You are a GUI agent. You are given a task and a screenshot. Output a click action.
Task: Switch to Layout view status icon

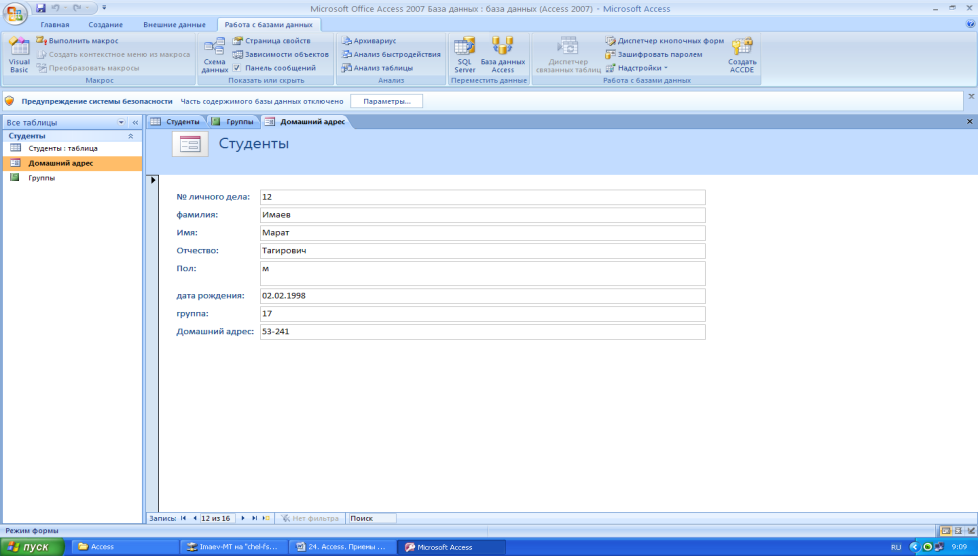[x=959, y=530]
